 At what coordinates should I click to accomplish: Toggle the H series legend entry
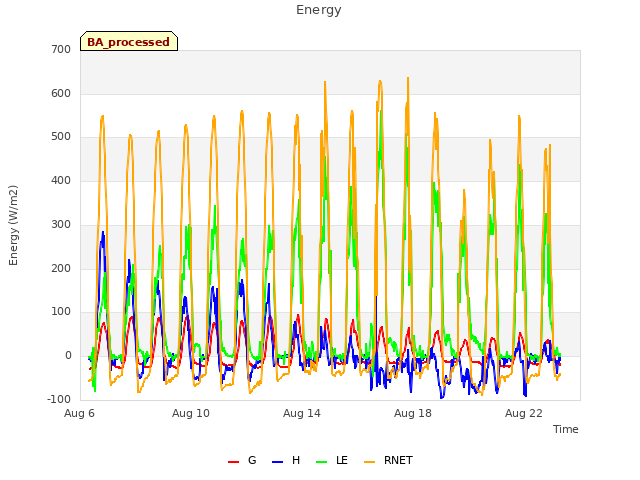pos(286,460)
